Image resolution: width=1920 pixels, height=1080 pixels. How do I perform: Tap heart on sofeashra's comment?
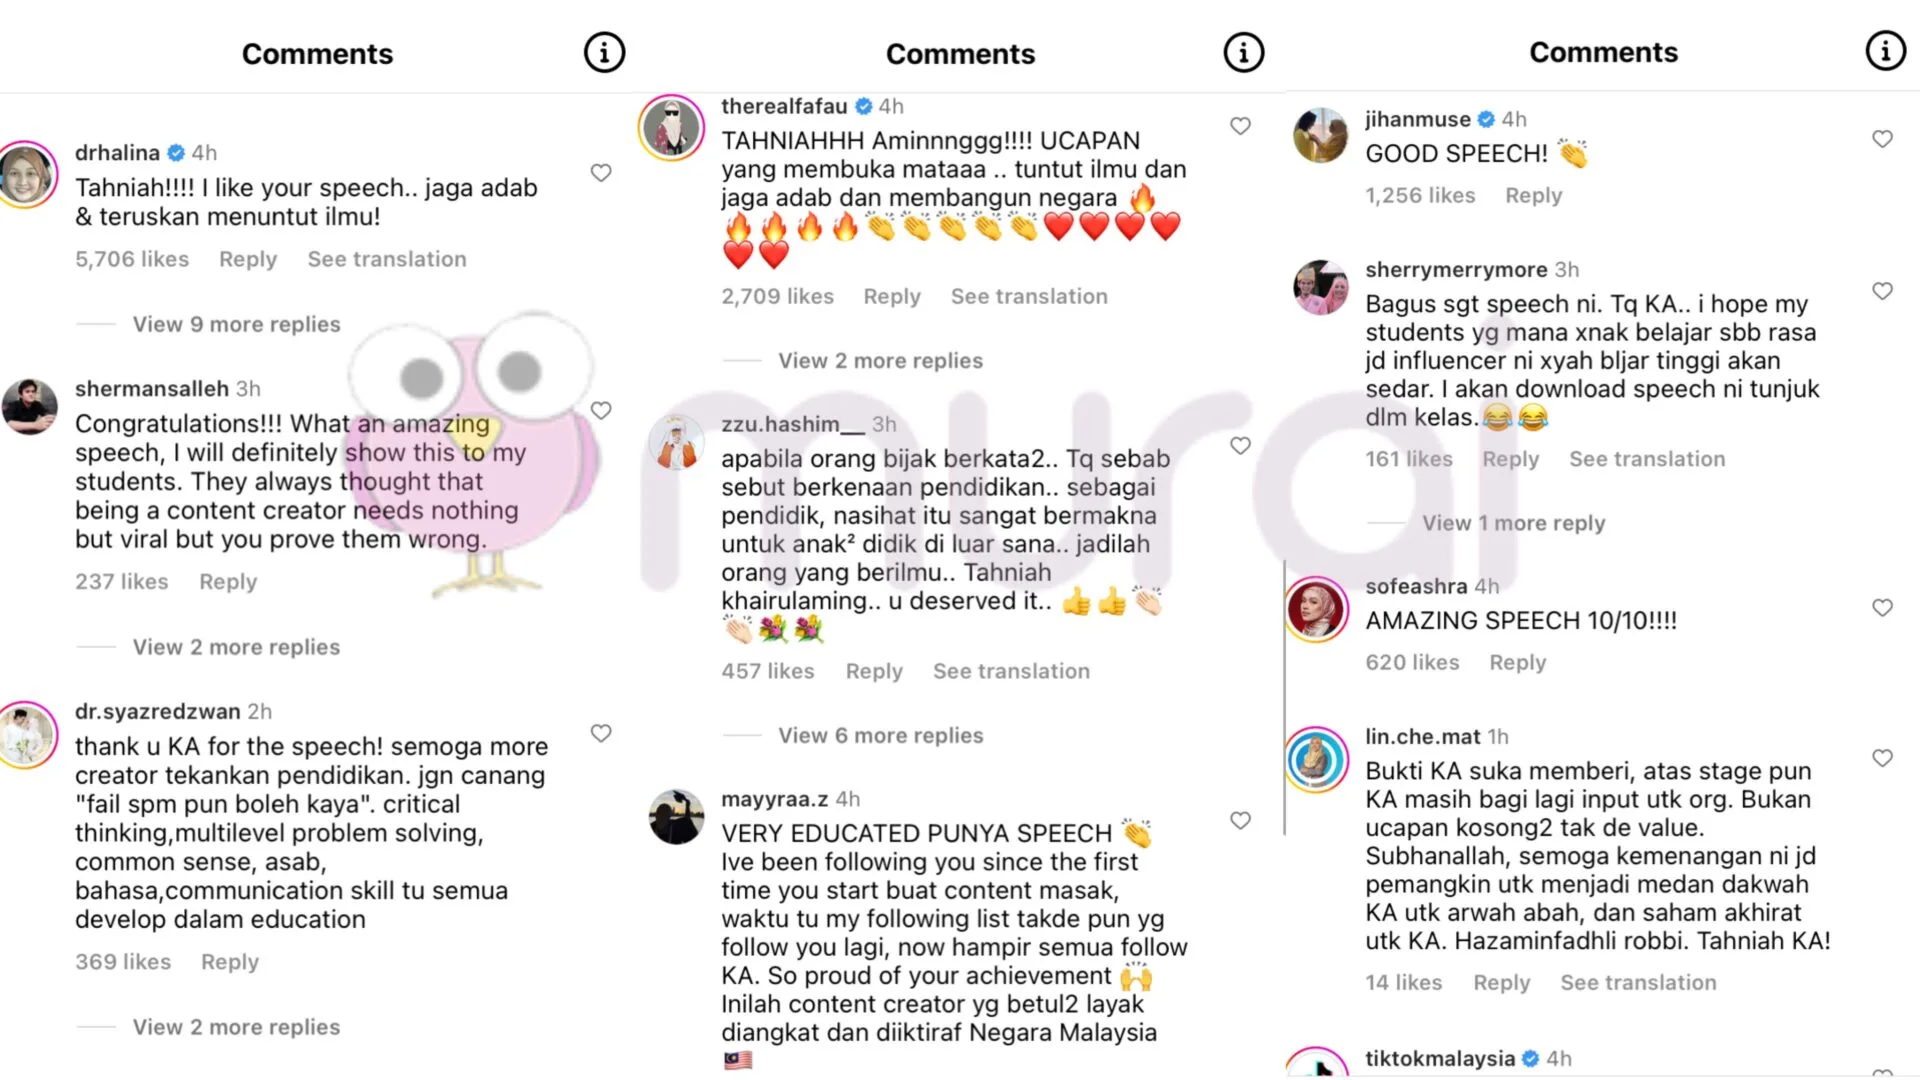coord(1882,608)
